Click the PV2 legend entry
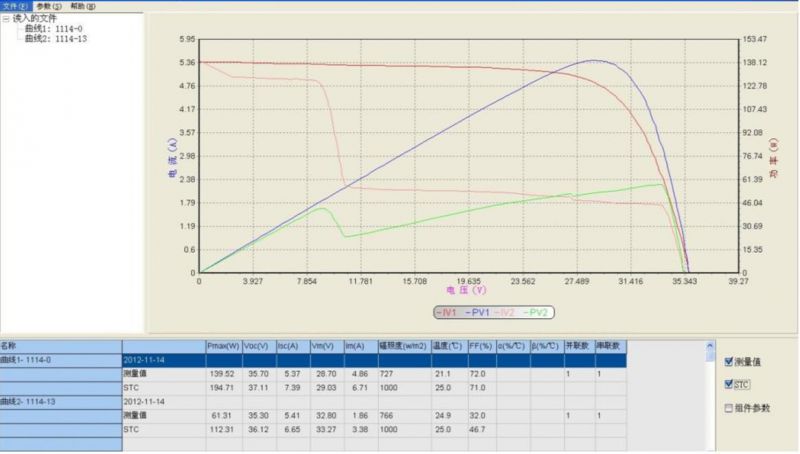The width and height of the screenshot is (800, 454). coord(537,313)
